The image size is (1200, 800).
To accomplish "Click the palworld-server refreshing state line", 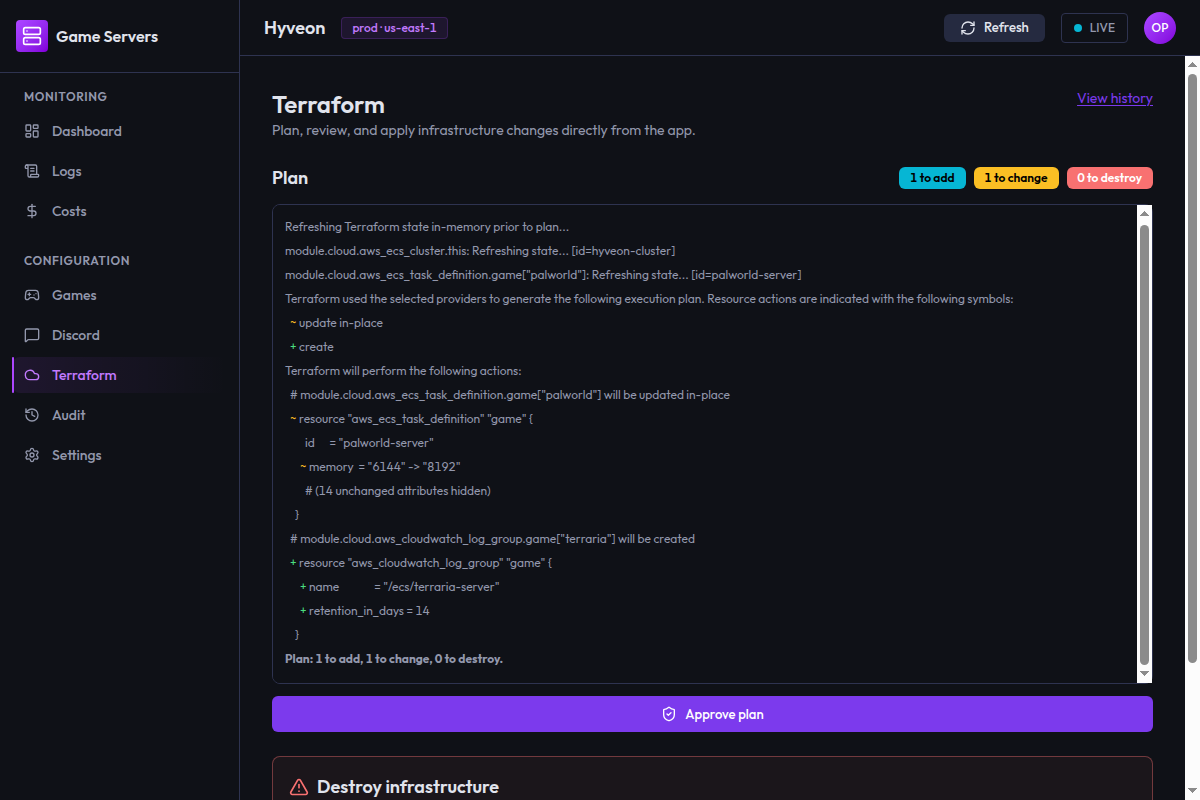I will coord(543,275).
